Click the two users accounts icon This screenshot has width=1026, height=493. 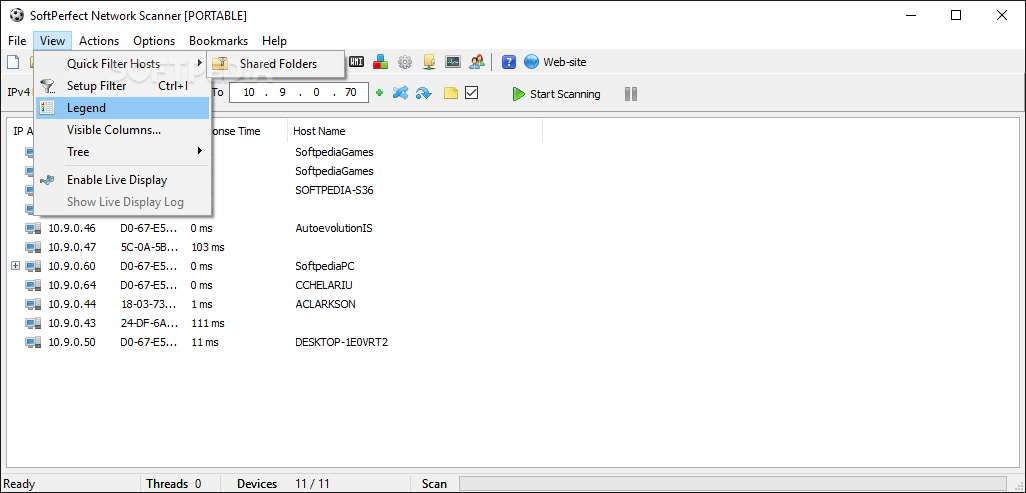[477, 62]
